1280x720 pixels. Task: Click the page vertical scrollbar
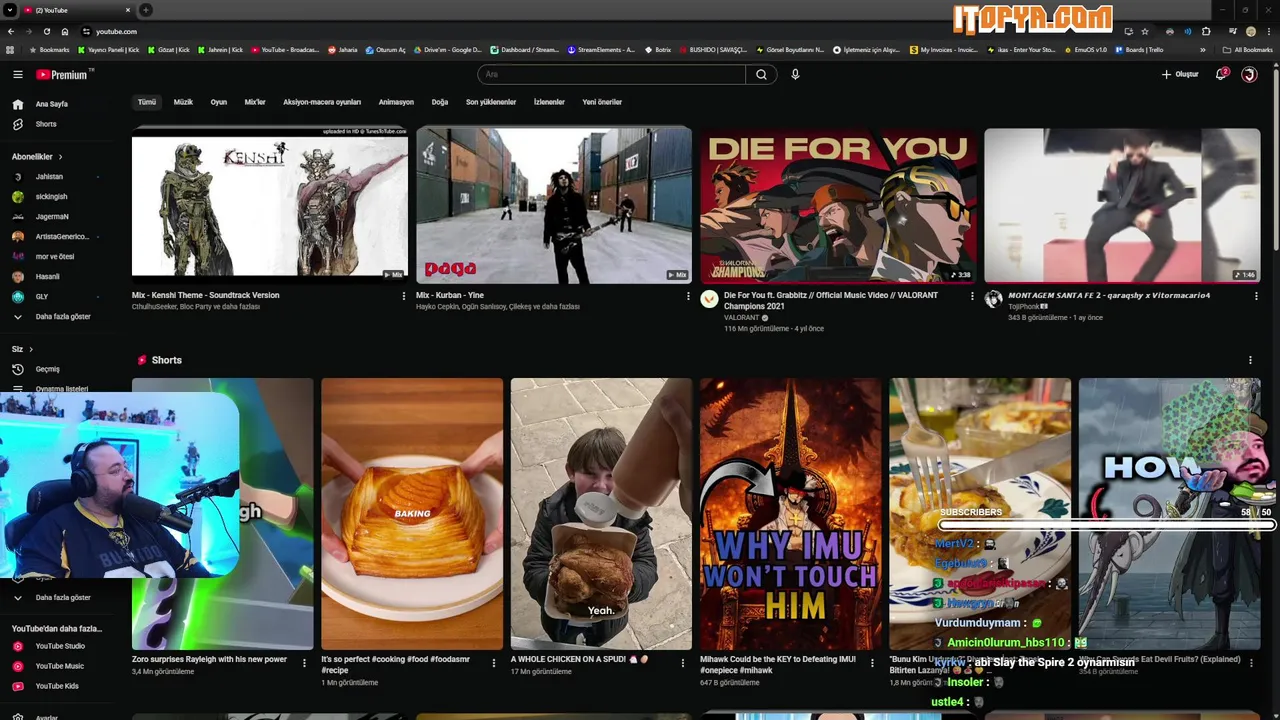1276,160
